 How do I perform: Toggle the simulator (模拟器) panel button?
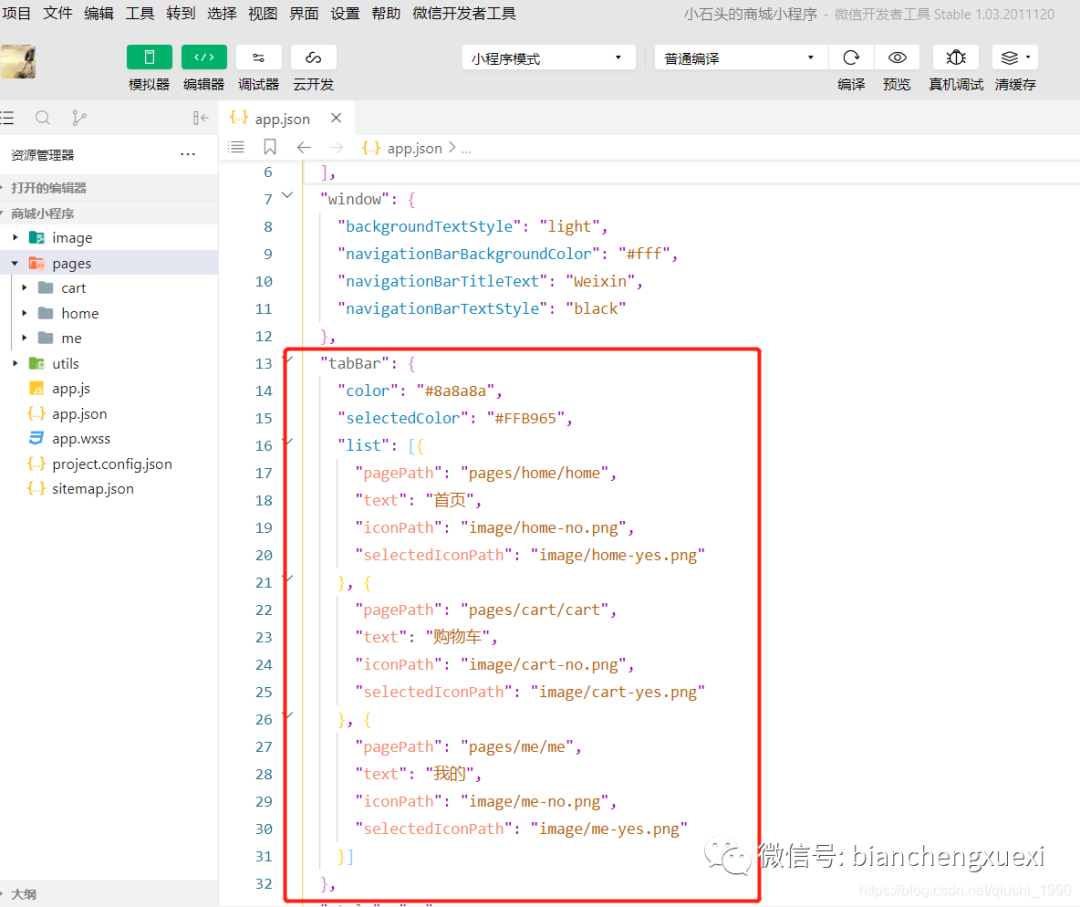pos(149,58)
